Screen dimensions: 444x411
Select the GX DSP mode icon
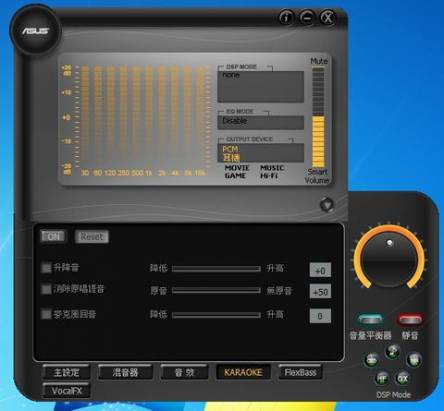point(403,378)
